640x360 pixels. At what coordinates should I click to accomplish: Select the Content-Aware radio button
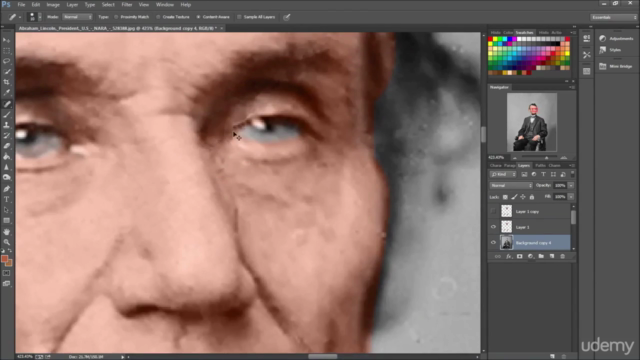tap(198, 17)
